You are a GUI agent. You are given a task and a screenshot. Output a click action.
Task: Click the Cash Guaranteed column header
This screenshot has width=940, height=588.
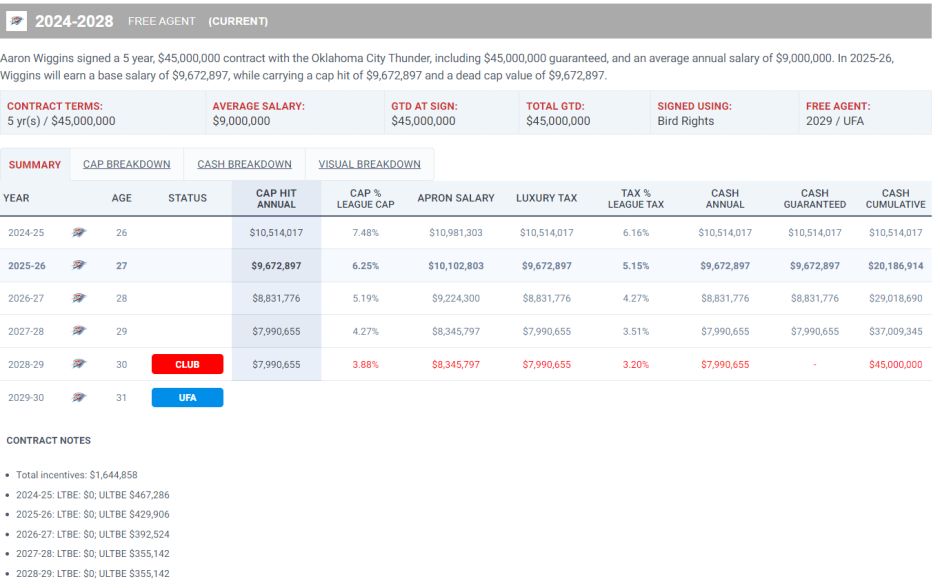coord(814,198)
